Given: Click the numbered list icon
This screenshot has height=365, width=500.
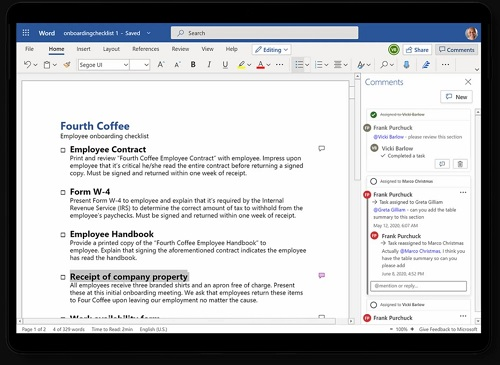Looking at the screenshot, I should point(319,64).
